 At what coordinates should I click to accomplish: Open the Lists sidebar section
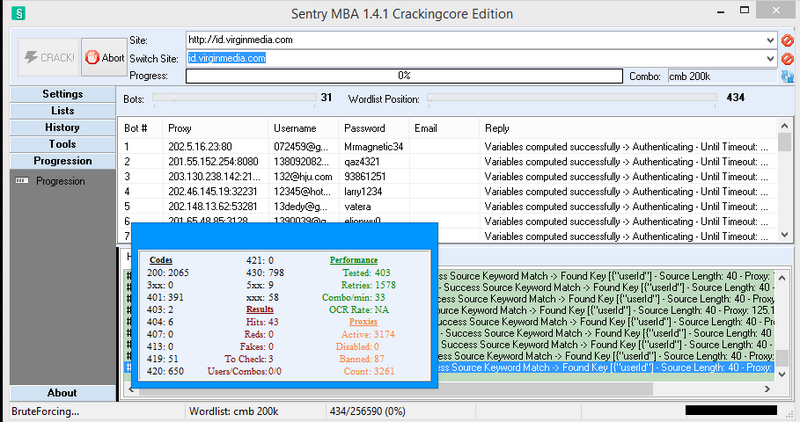pyautogui.click(x=63, y=111)
